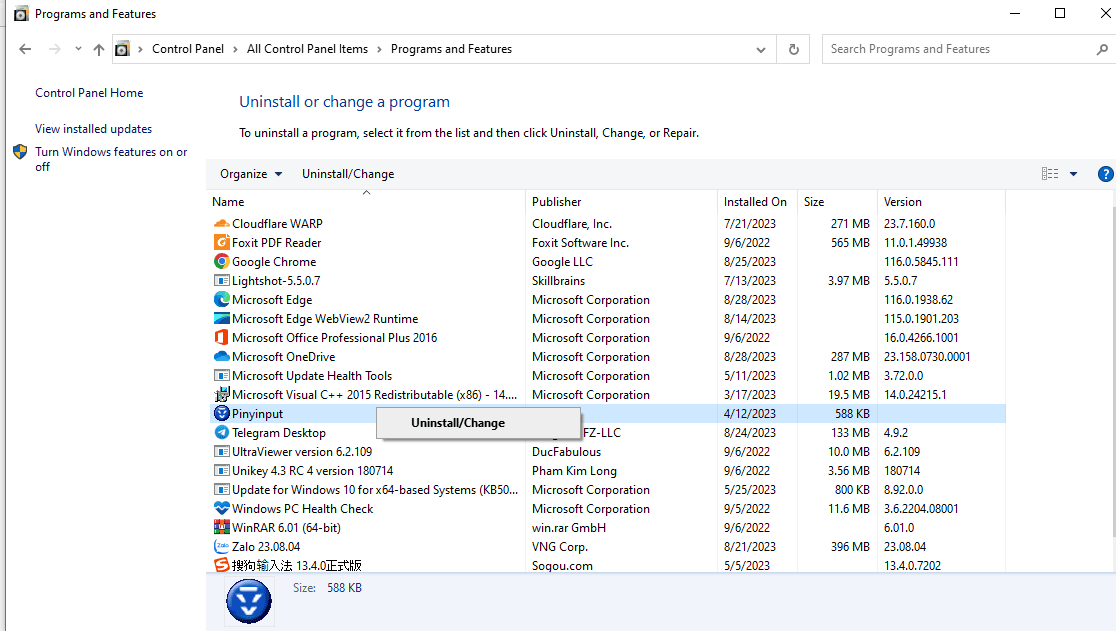Click the Microsoft OneDrive cloud icon
The image size is (1116, 631).
[x=221, y=356]
